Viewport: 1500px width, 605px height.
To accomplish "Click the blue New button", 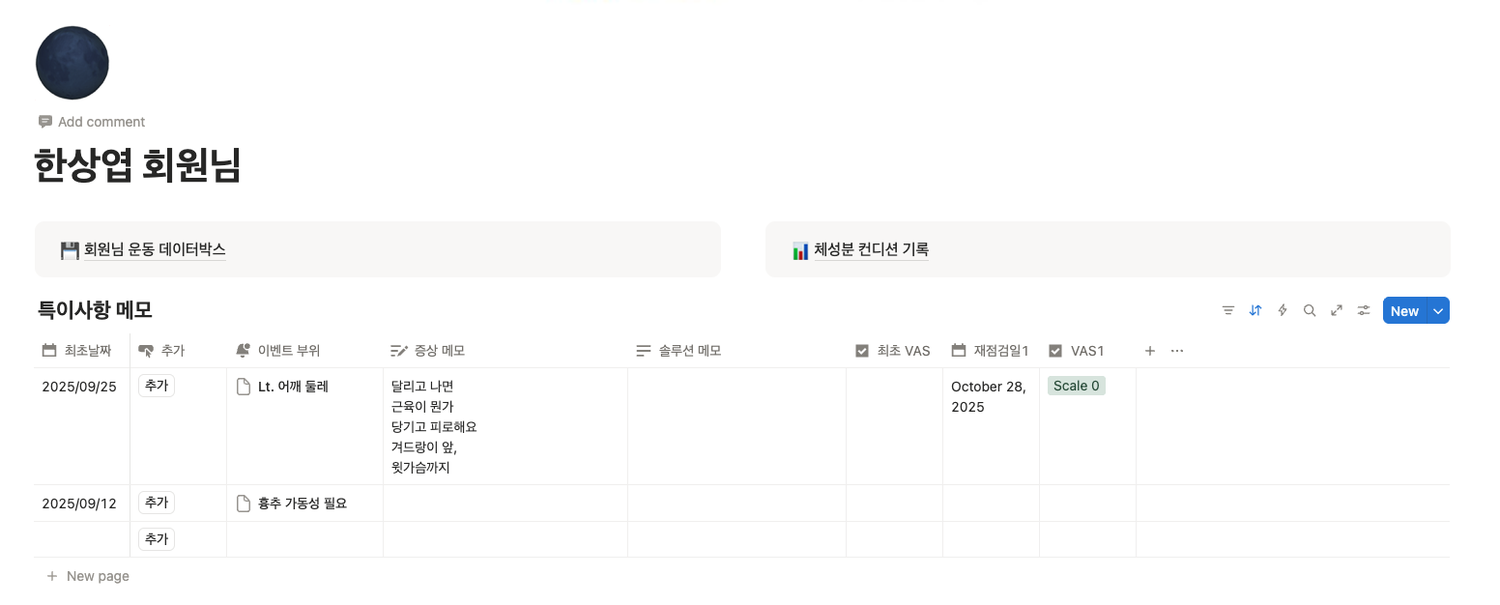I will coord(1404,311).
